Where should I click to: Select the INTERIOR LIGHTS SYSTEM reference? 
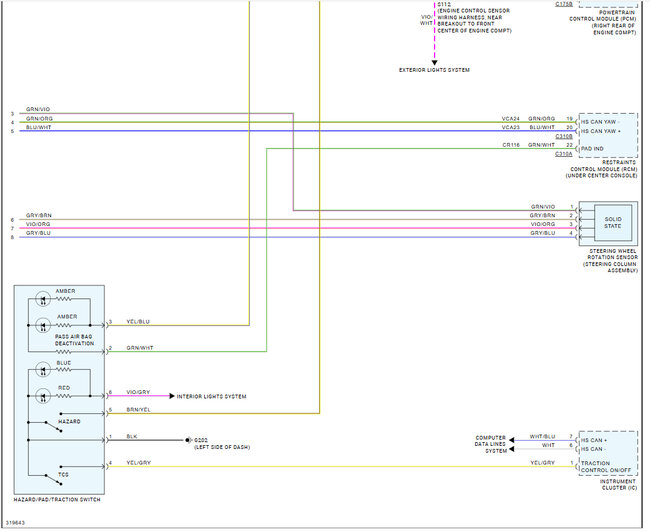pos(211,396)
